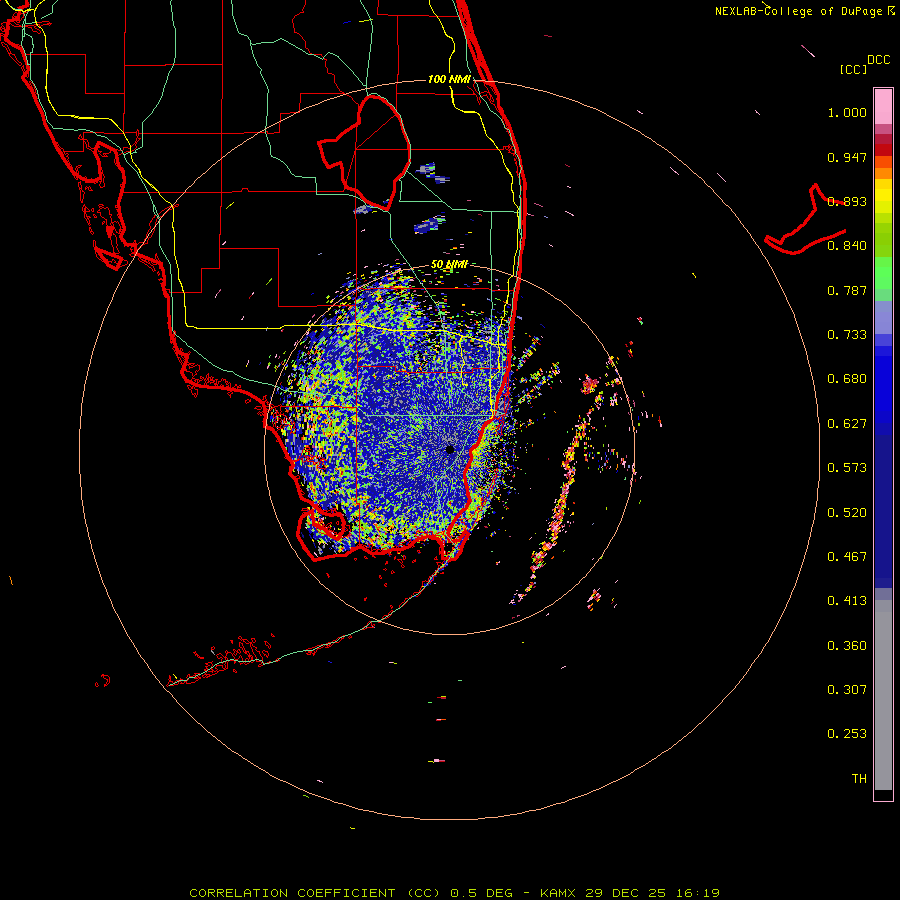The image size is (900, 900).
Task: Click the 50 NMI range ring label
Action: [x=449, y=265]
